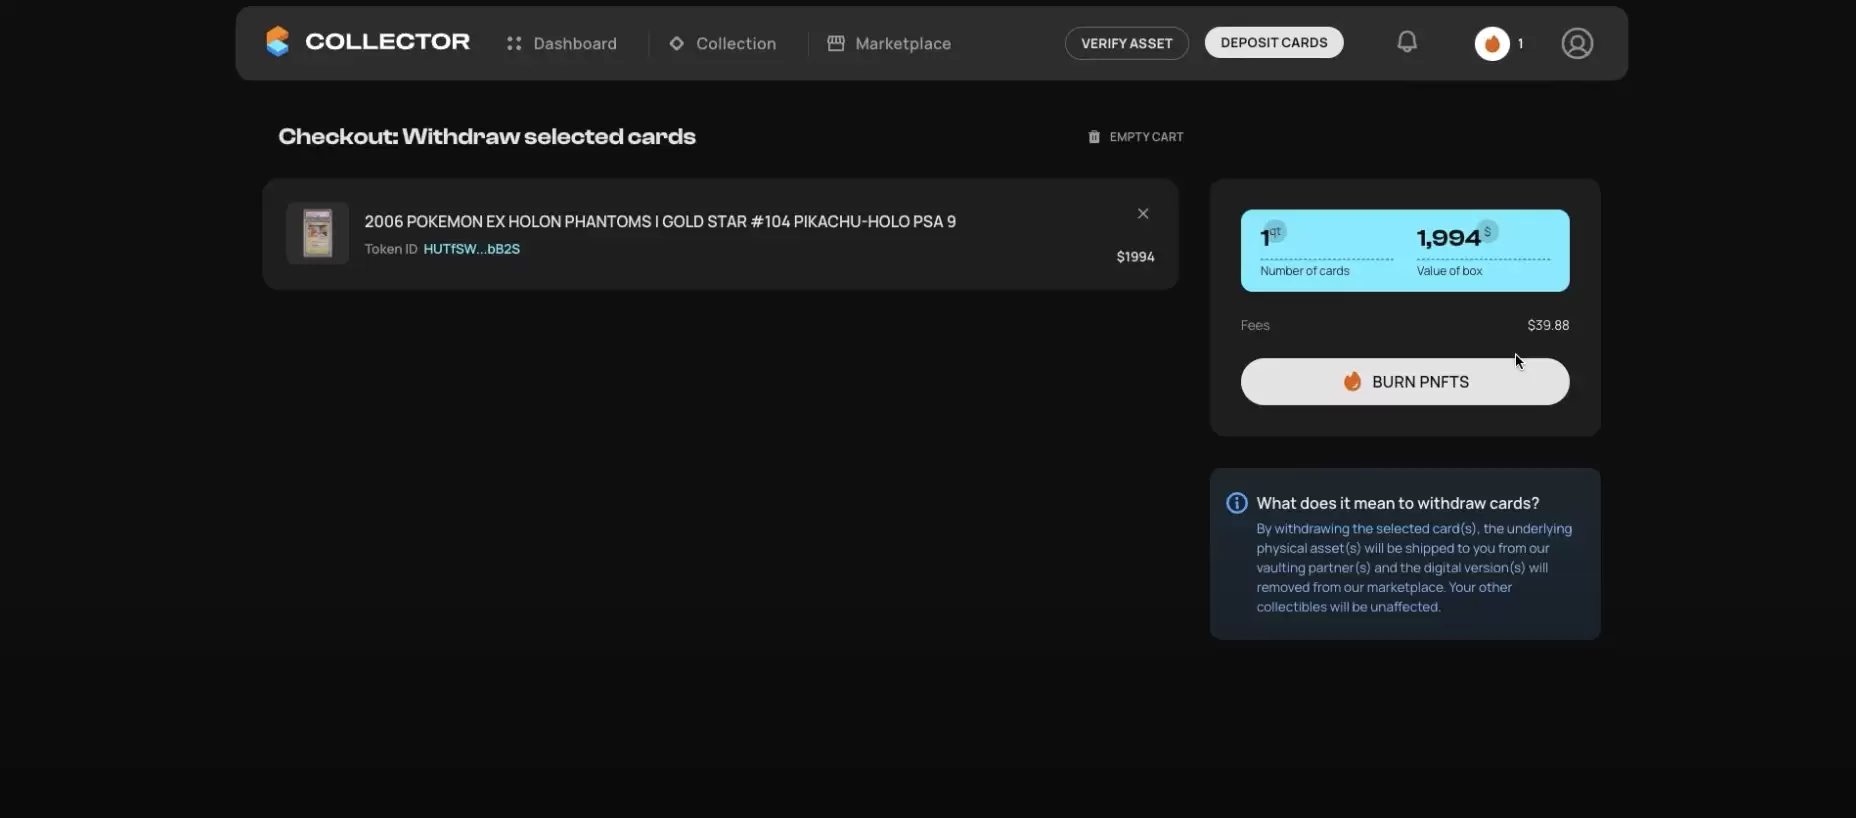Open the Token ID HUTfSW...bB2S link
The image size is (1856, 818).
tap(471, 249)
